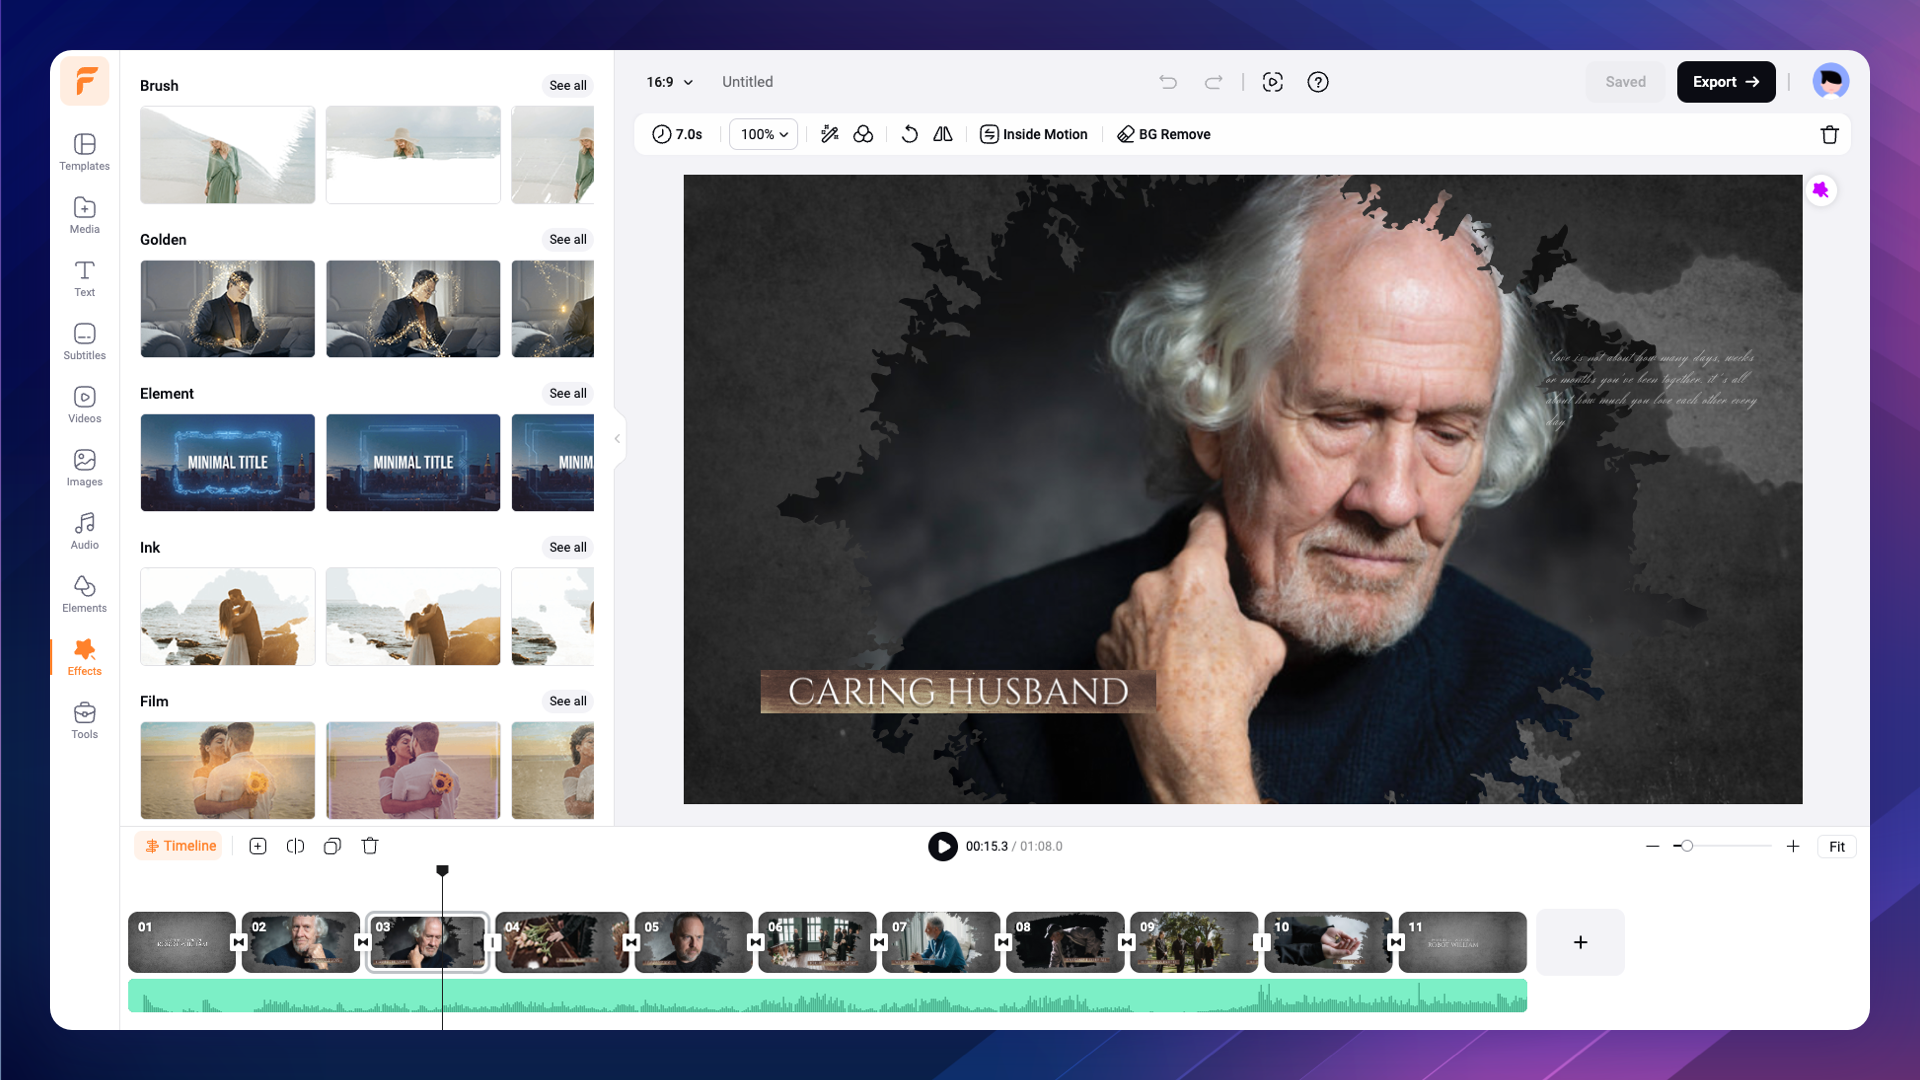Click the split clip icon
1920x1080 pixels.
tap(295, 846)
